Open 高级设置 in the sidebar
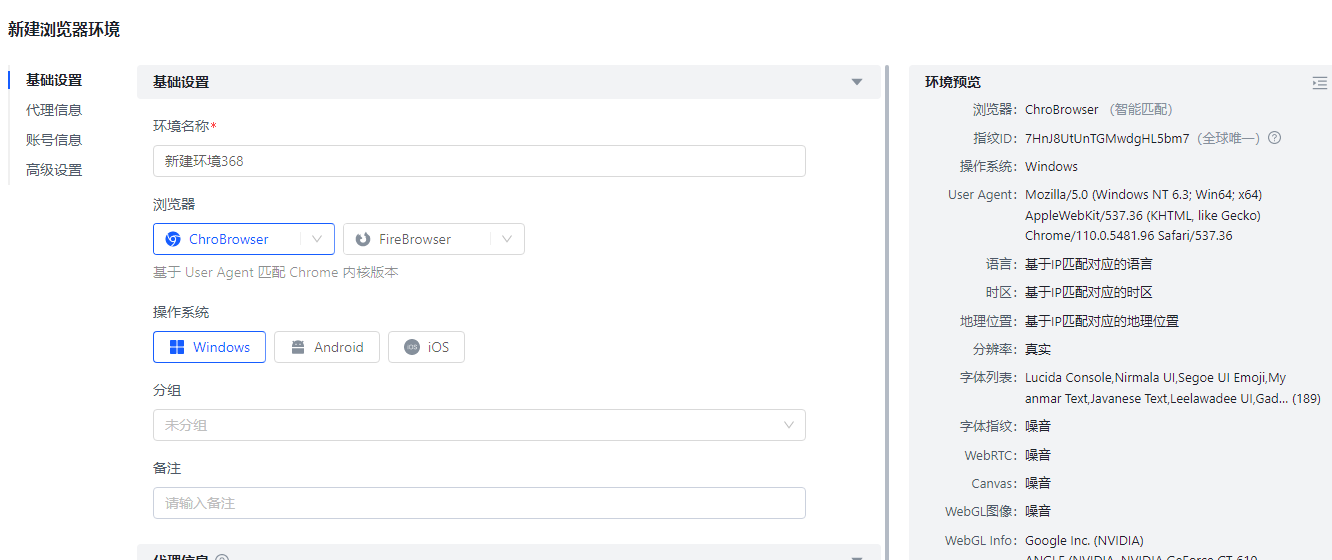 coord(54,170)
